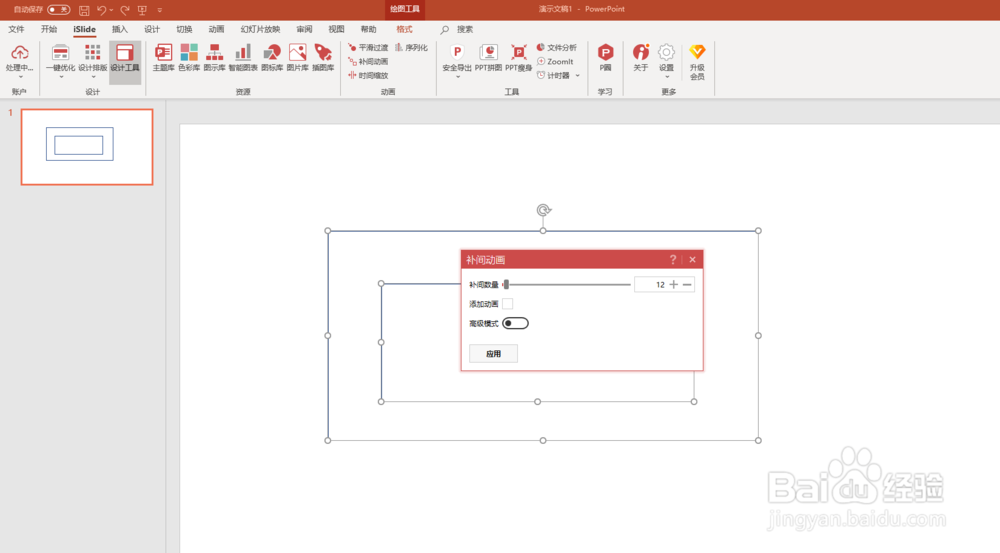Switch to the 切换 transitions tab
This screenshot has width=1000, height=553.
[x=184, y=29]
